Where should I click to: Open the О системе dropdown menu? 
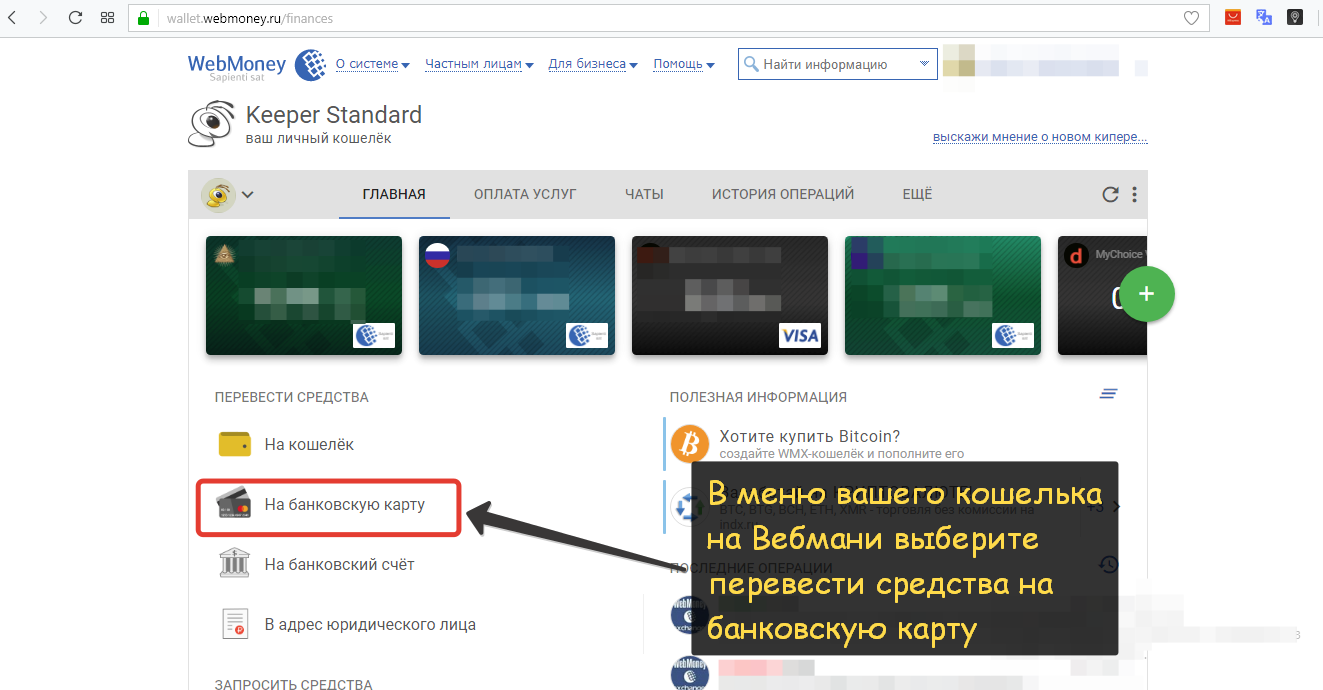coord(372,64)
